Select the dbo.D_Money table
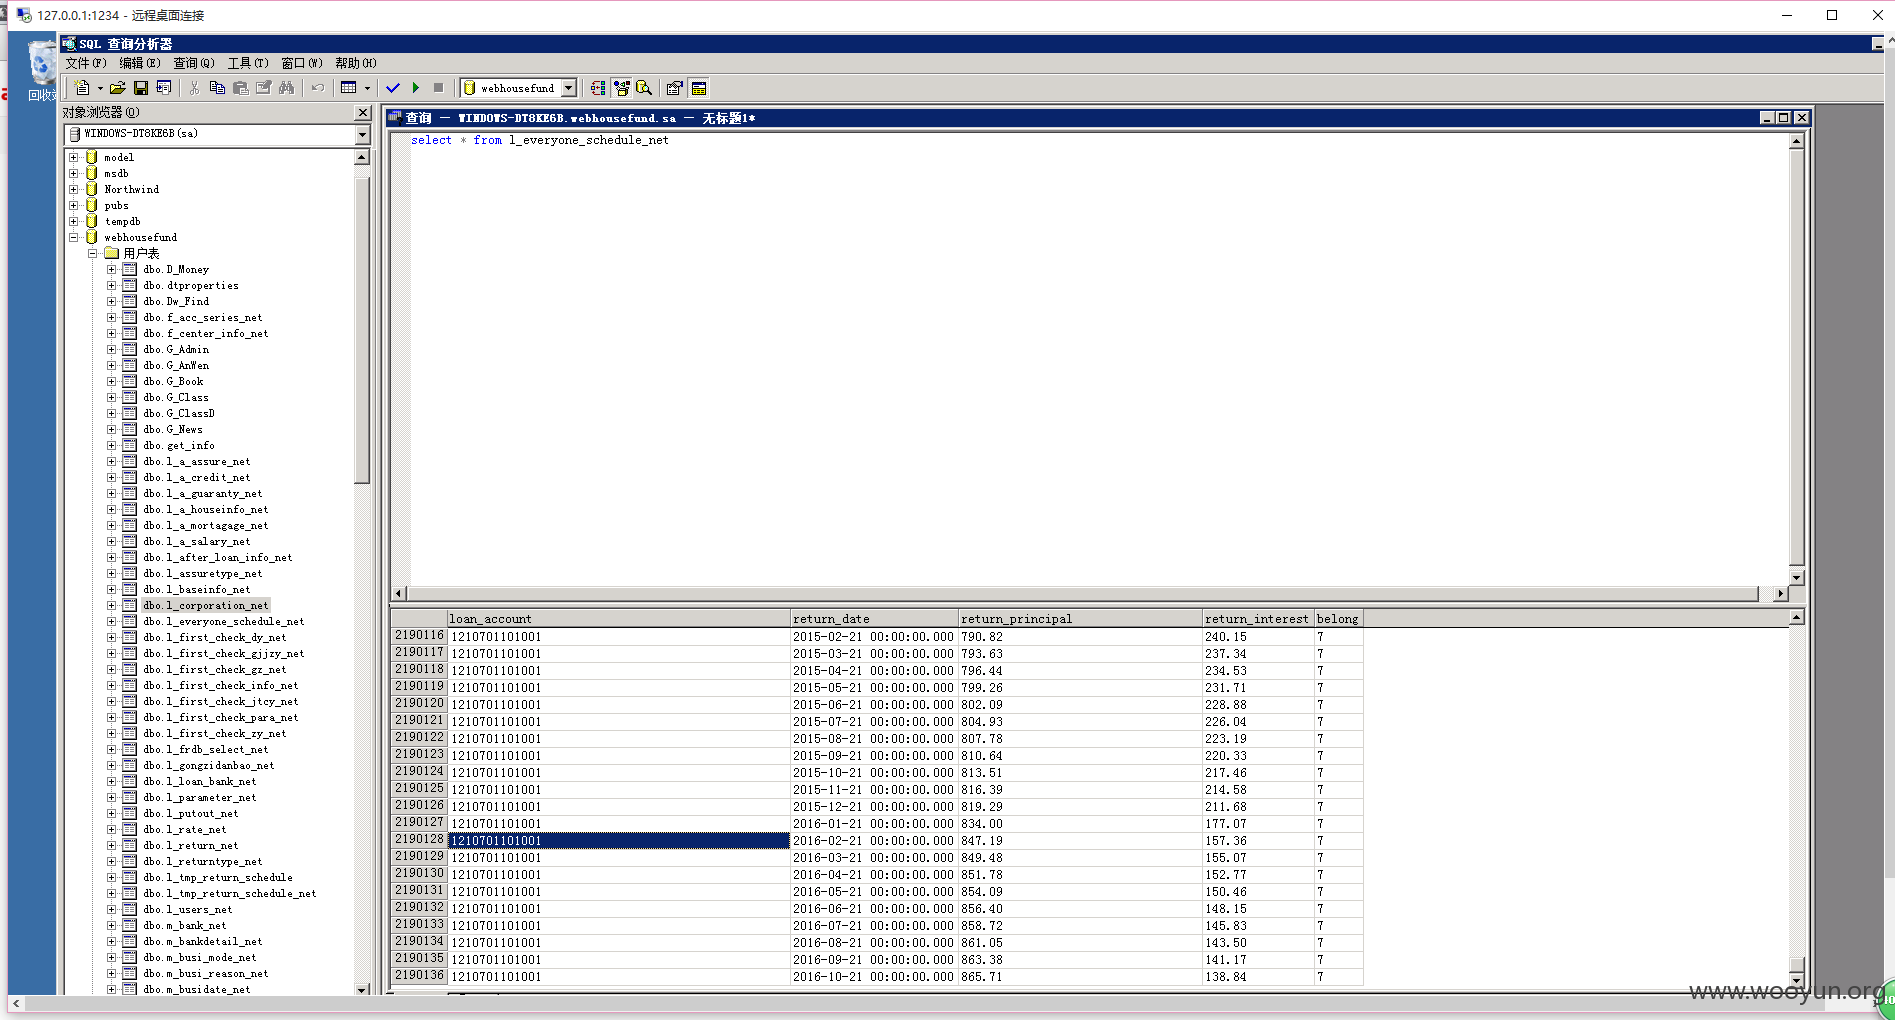This screenshot has width=1895, height=1020. 176,270
